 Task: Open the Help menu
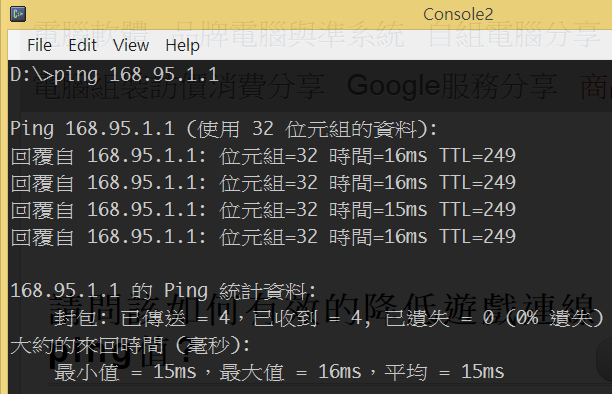click(x=182, y=45)
